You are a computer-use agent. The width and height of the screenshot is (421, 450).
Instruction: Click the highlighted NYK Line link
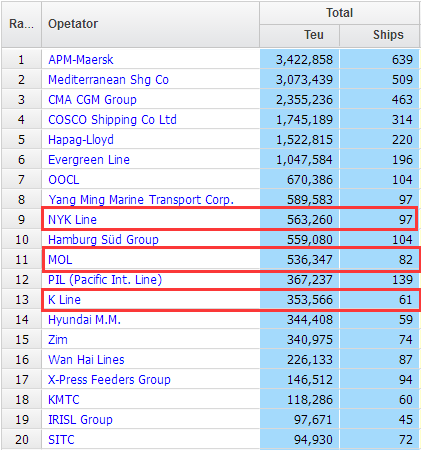(x=72, y=220)
